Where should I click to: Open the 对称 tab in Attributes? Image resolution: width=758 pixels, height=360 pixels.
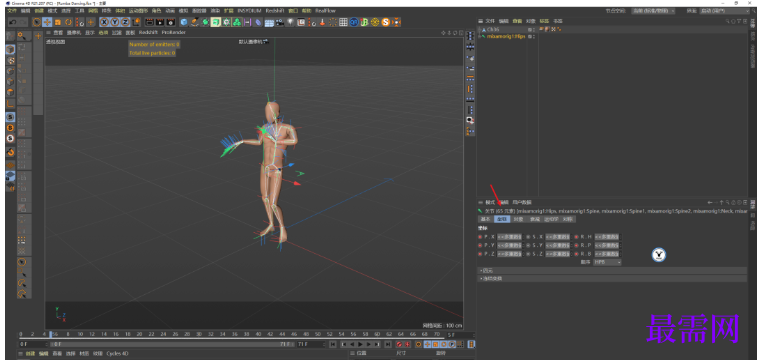pyautogui.click(x=568, y=219)
